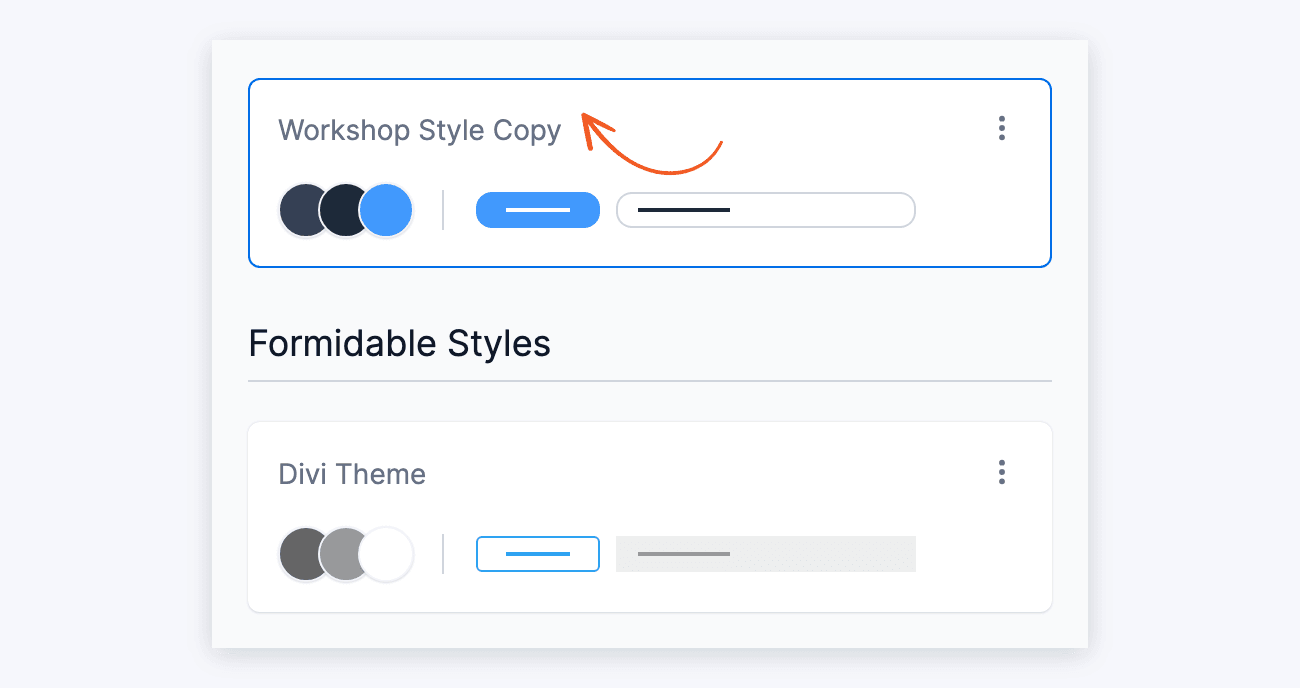Click the outlined button preview in Divi Theme
The height and width of the screenshot is (688, 1300).
[x=538, y=554]
